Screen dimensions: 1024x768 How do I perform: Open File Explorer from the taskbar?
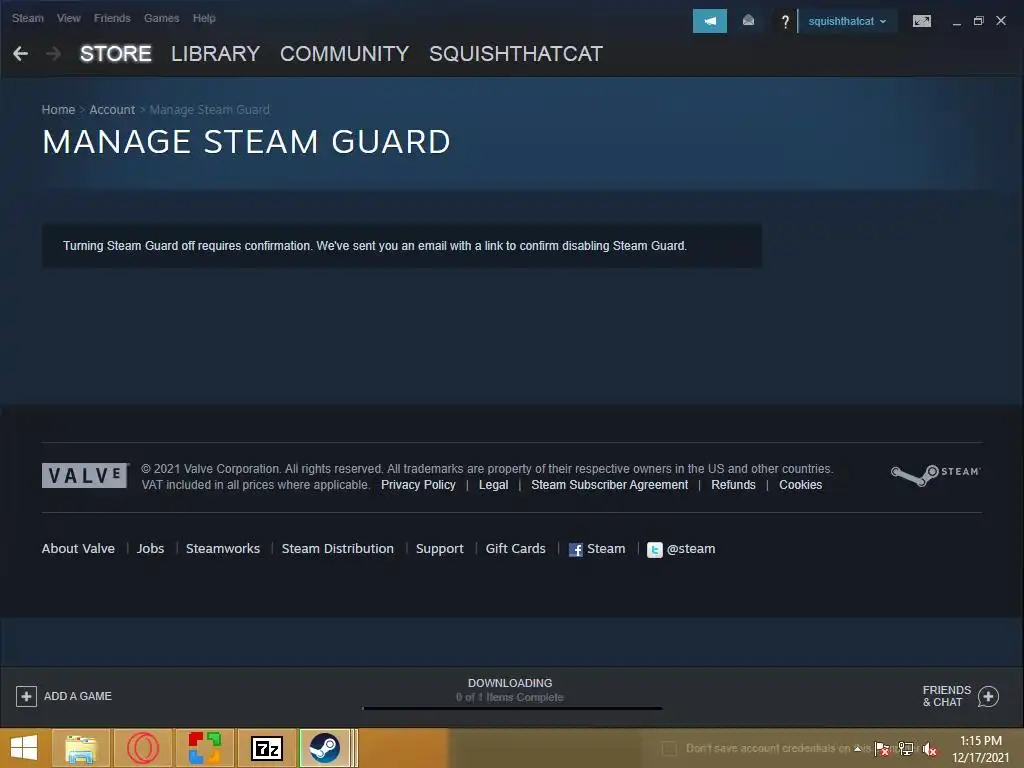coord(80,748)
